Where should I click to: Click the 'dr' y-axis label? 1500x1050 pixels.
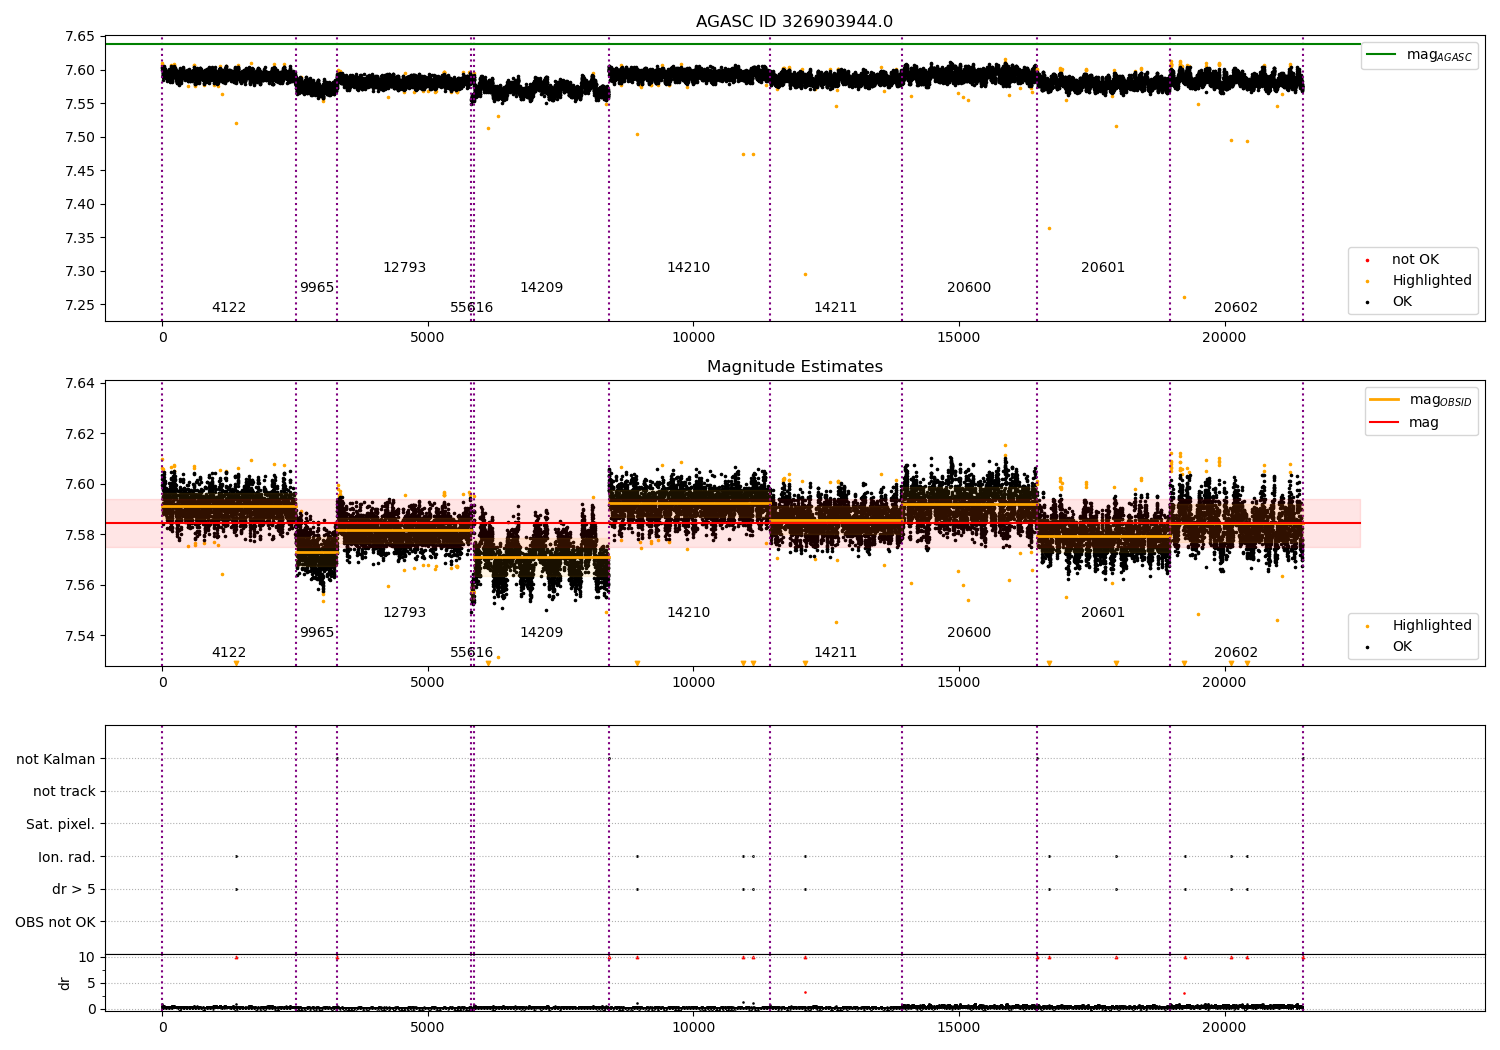pyautogui.click(x=65, y=983)
